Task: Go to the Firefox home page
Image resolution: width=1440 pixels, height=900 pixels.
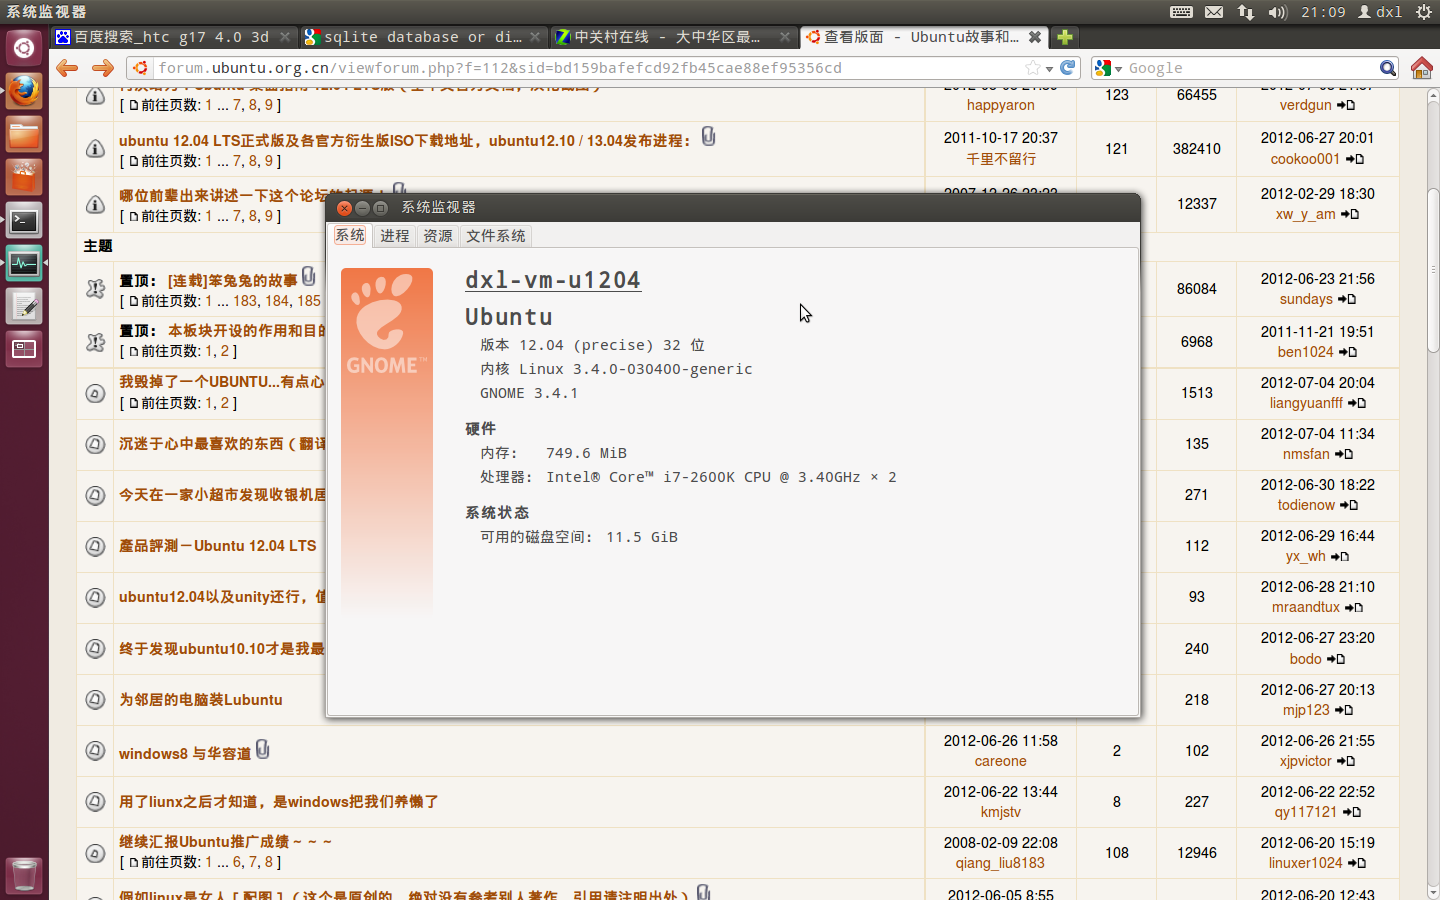Action: pyautogui.click(x=1422, y=68)
